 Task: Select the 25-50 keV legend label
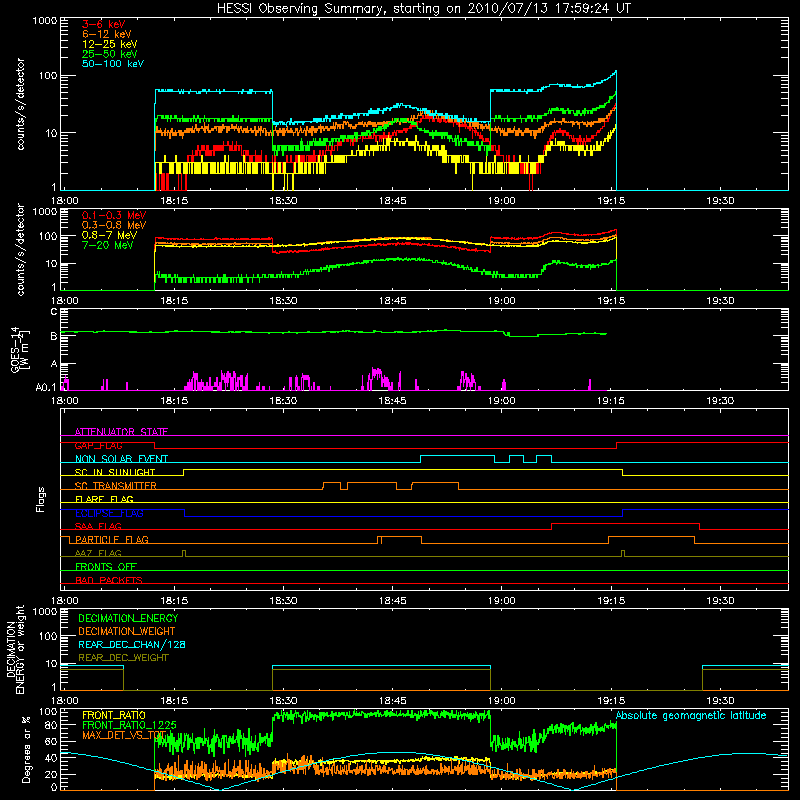110,54
